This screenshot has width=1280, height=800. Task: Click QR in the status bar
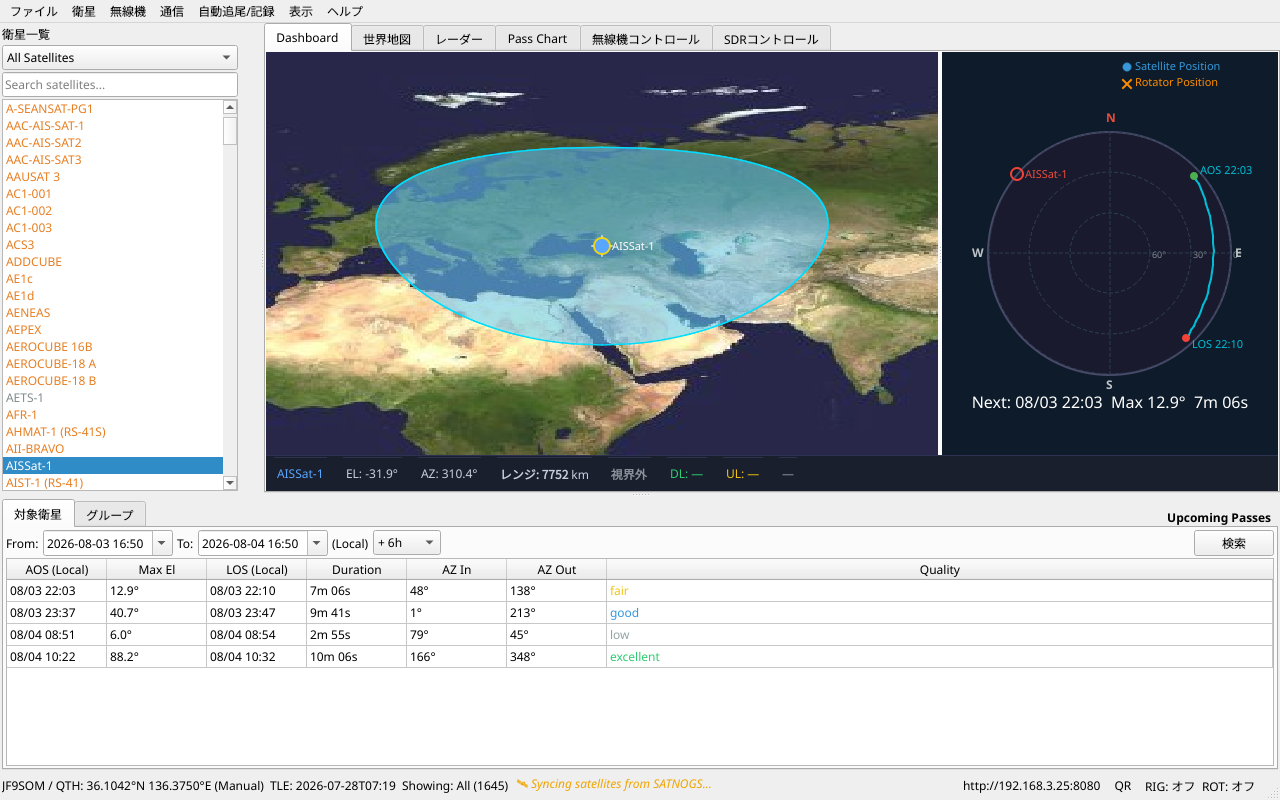1123,786
